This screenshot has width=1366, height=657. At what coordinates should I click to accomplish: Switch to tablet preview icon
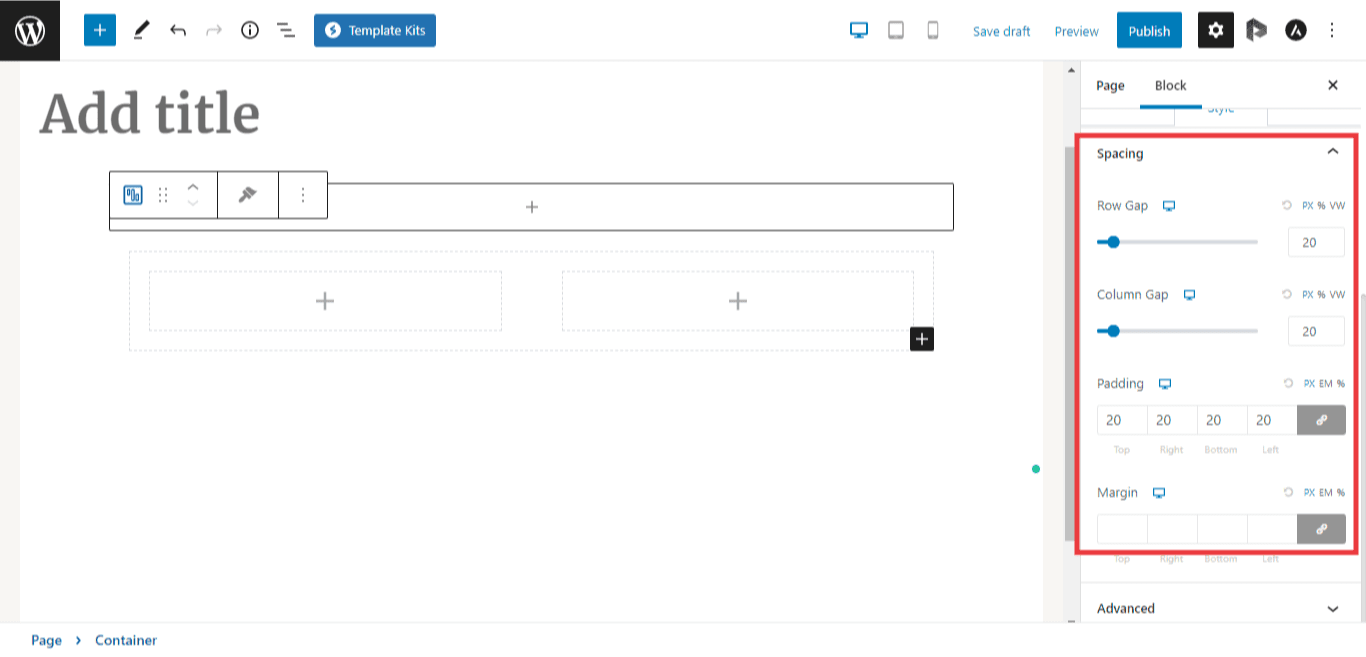[x=896, y=30]
